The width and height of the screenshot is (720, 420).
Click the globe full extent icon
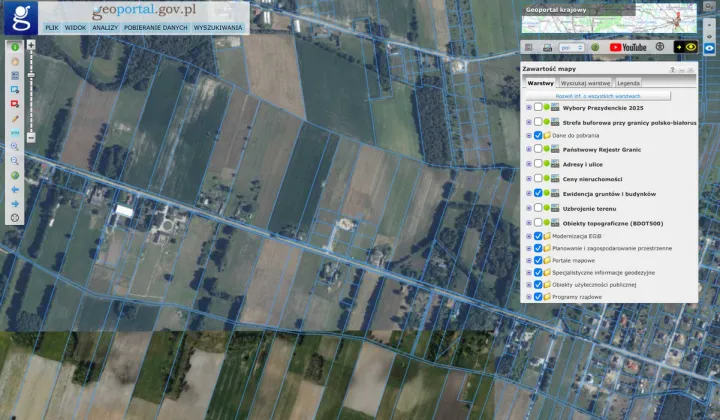point(15,175)
